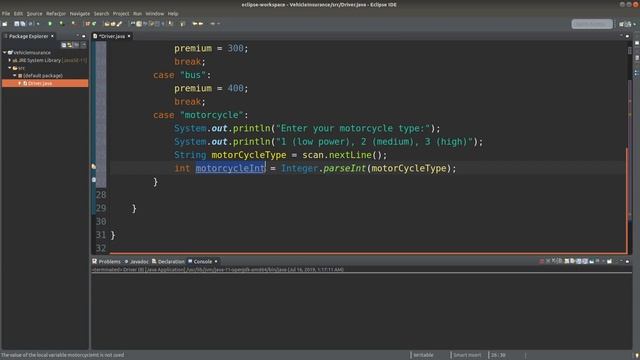Click the Terminate icon in Console toolbar
Viewport: 640px width, 360px height.
542,261
